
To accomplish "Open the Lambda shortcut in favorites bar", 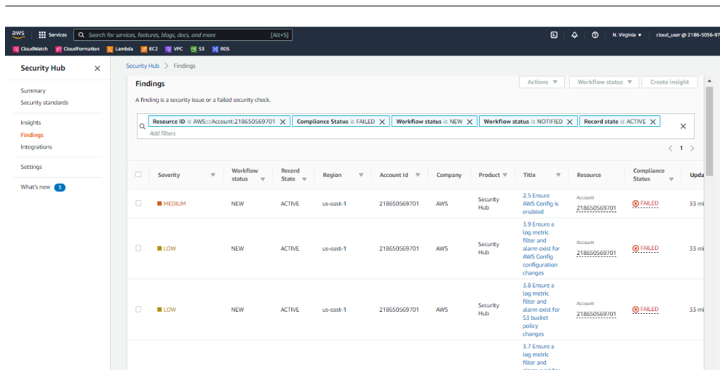I will click(120, 49).
